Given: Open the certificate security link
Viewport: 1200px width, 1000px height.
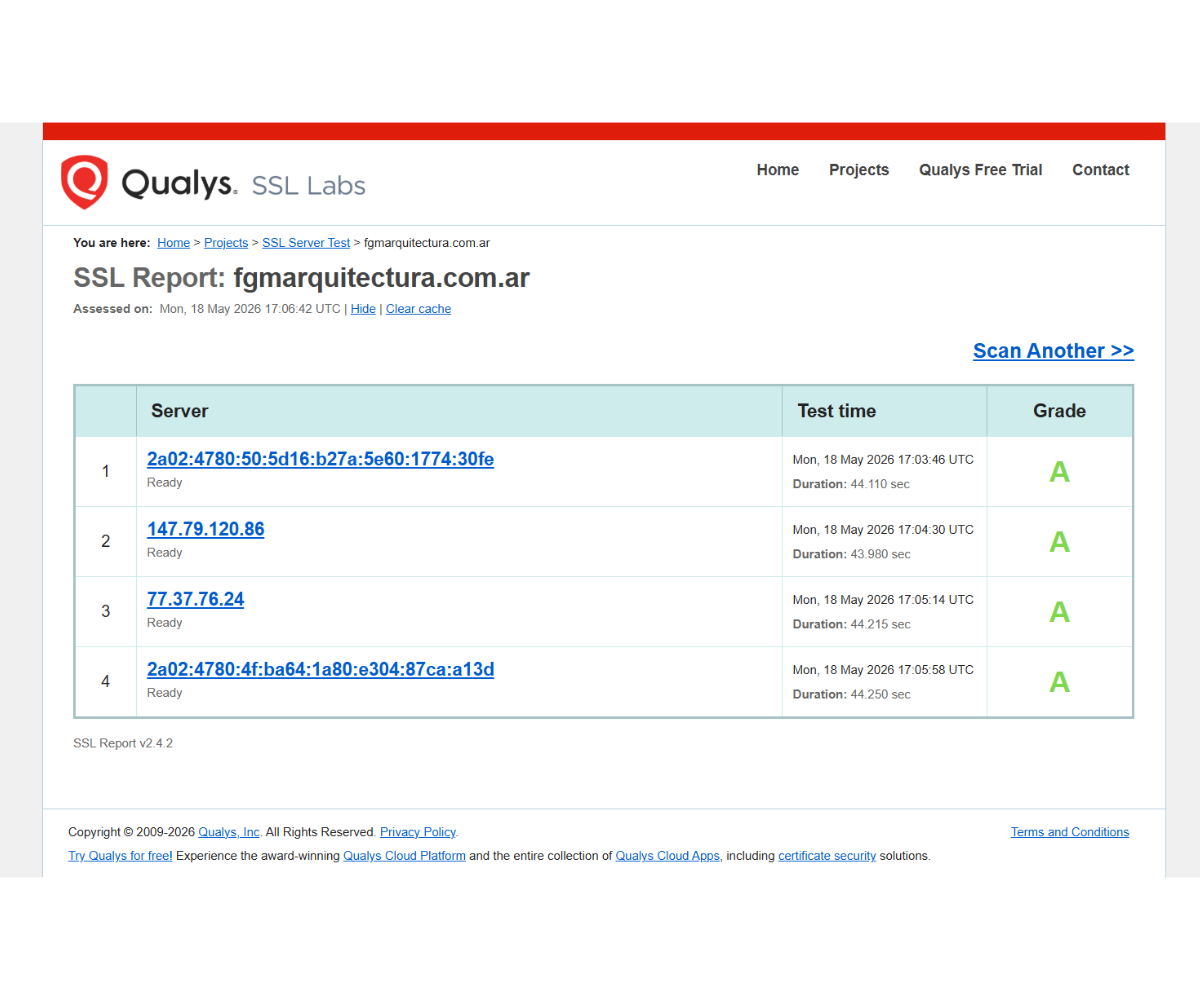Looking at the screenshot, I should [x=827, y=856].
